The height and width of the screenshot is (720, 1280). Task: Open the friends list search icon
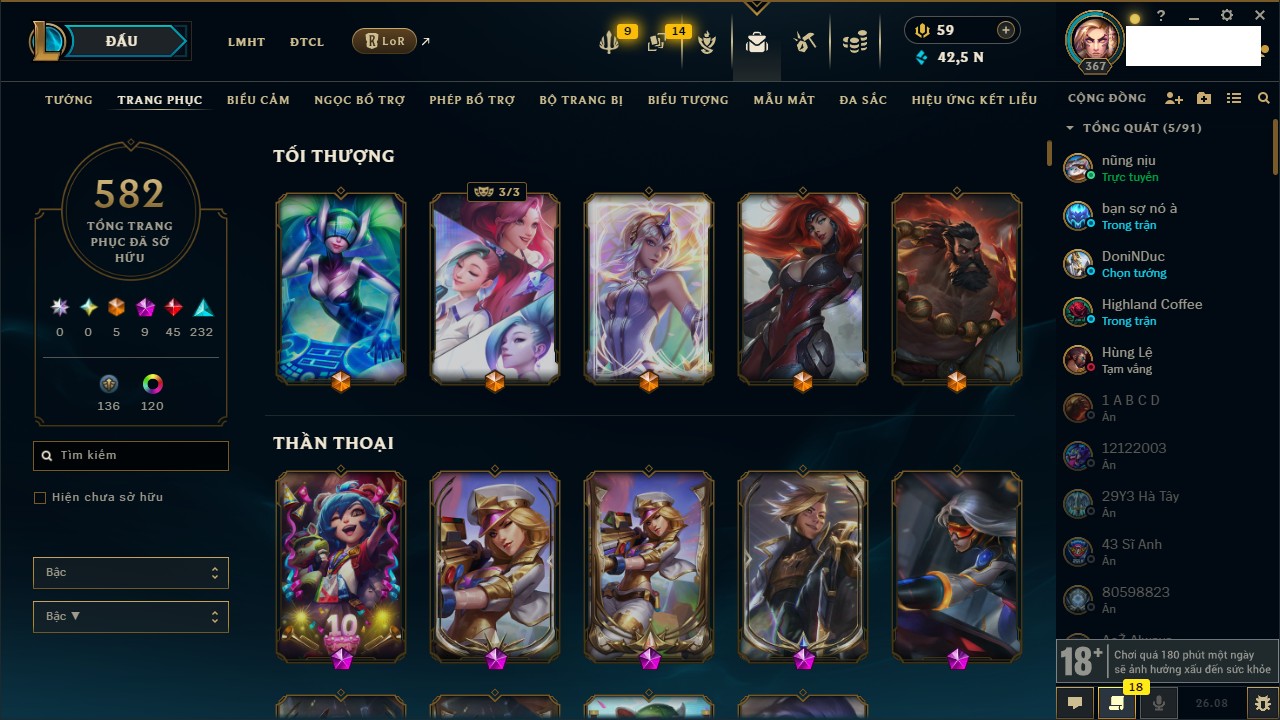(x=1264, y=99)
